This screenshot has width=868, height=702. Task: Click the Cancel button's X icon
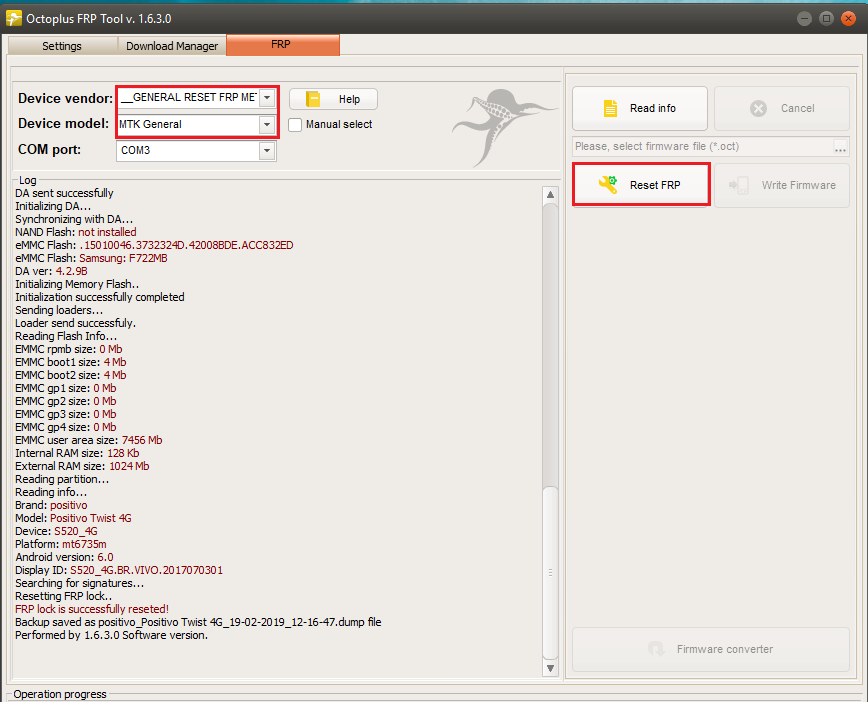click(758, 108)
